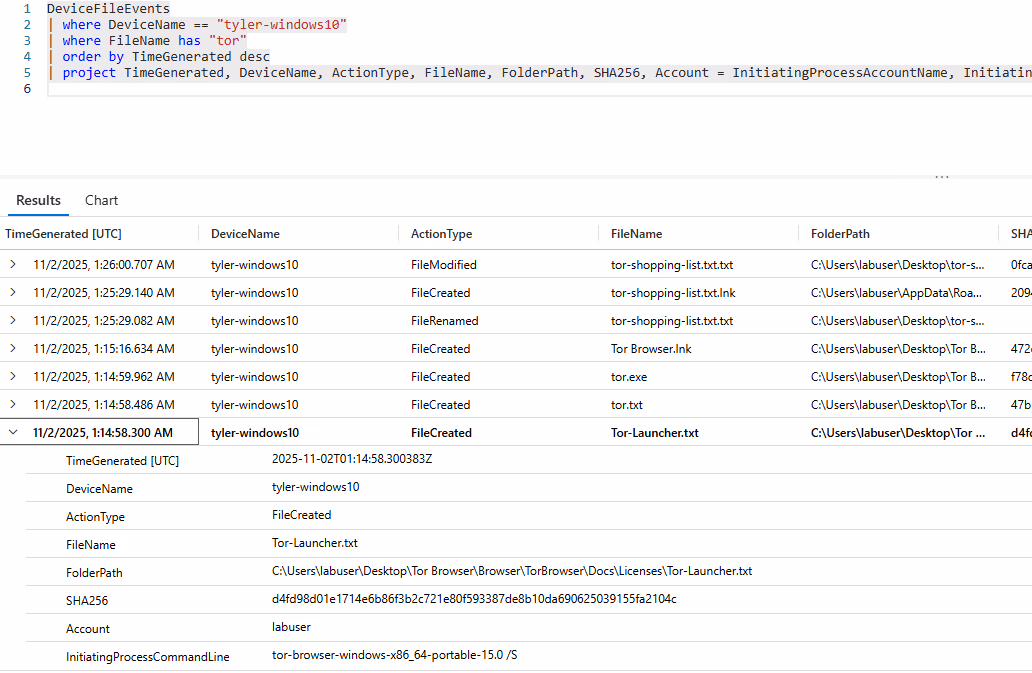
Task: Collapse the 1:14:58.300 AM result row
Action: tap(13, 432)
